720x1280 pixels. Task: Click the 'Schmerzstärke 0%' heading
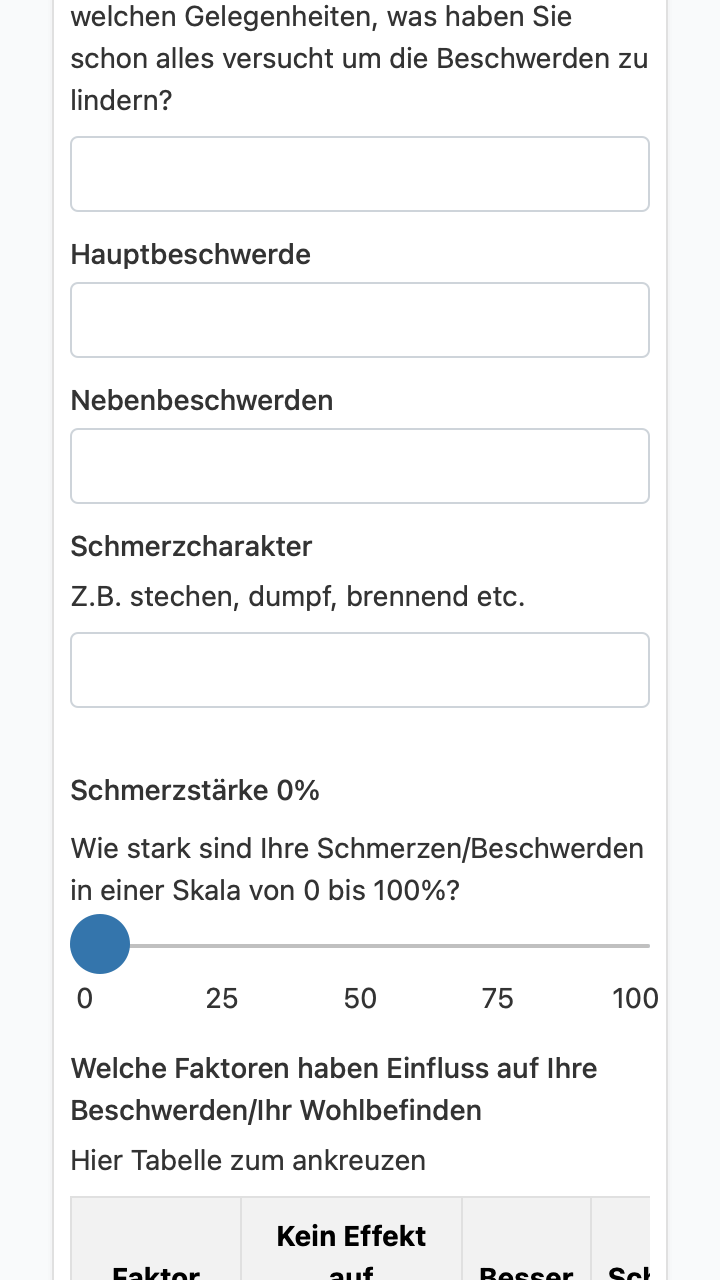tap(195, 791)
